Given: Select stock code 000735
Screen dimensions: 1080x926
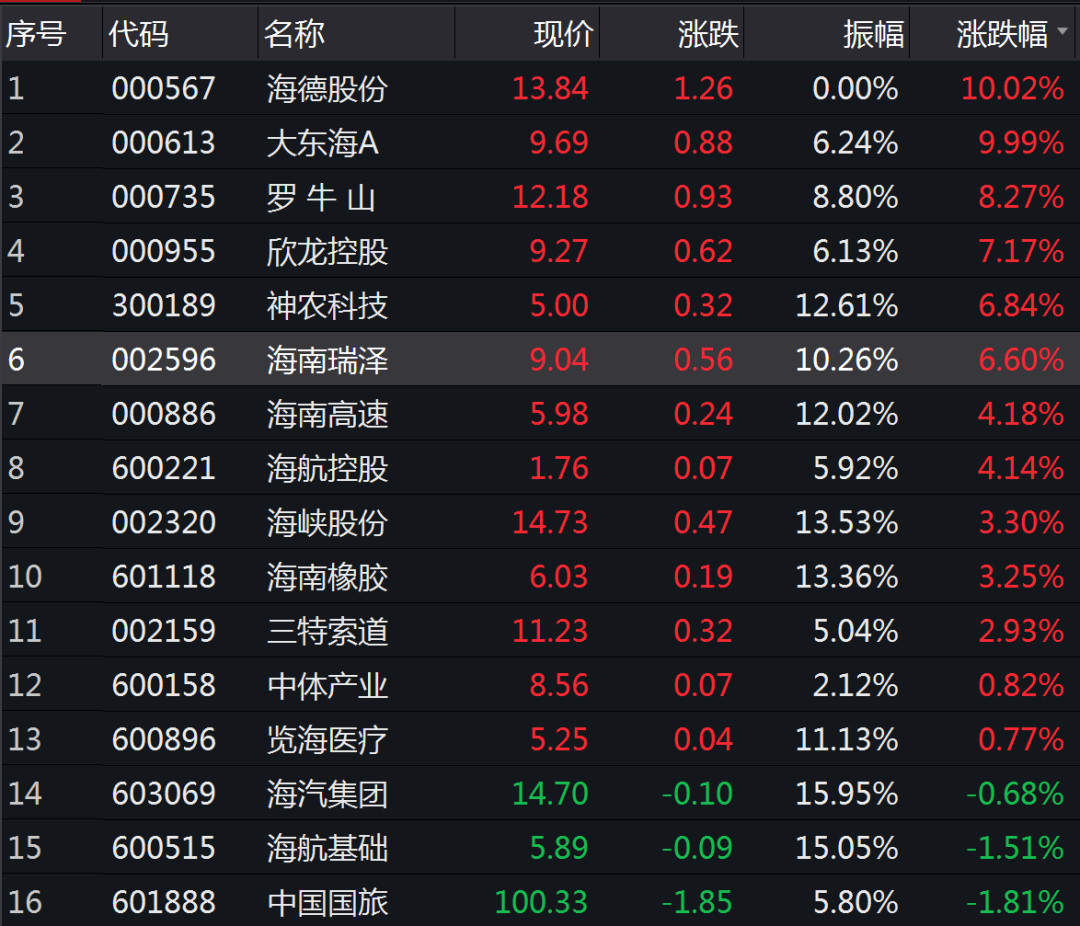Looking at the screenshot, I should [163, 198].
